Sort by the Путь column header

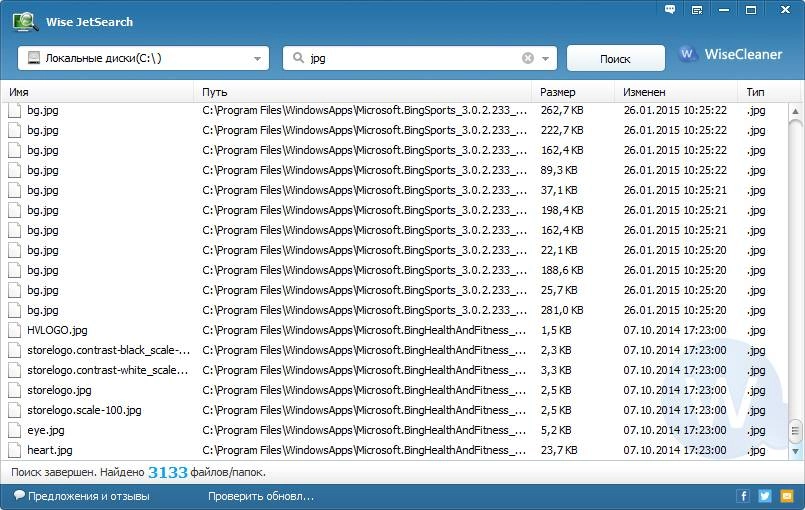point(362,92)
